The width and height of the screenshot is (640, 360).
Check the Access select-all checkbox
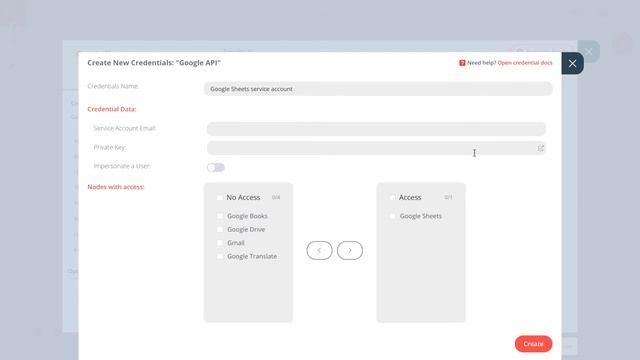(x=392, y=198)
